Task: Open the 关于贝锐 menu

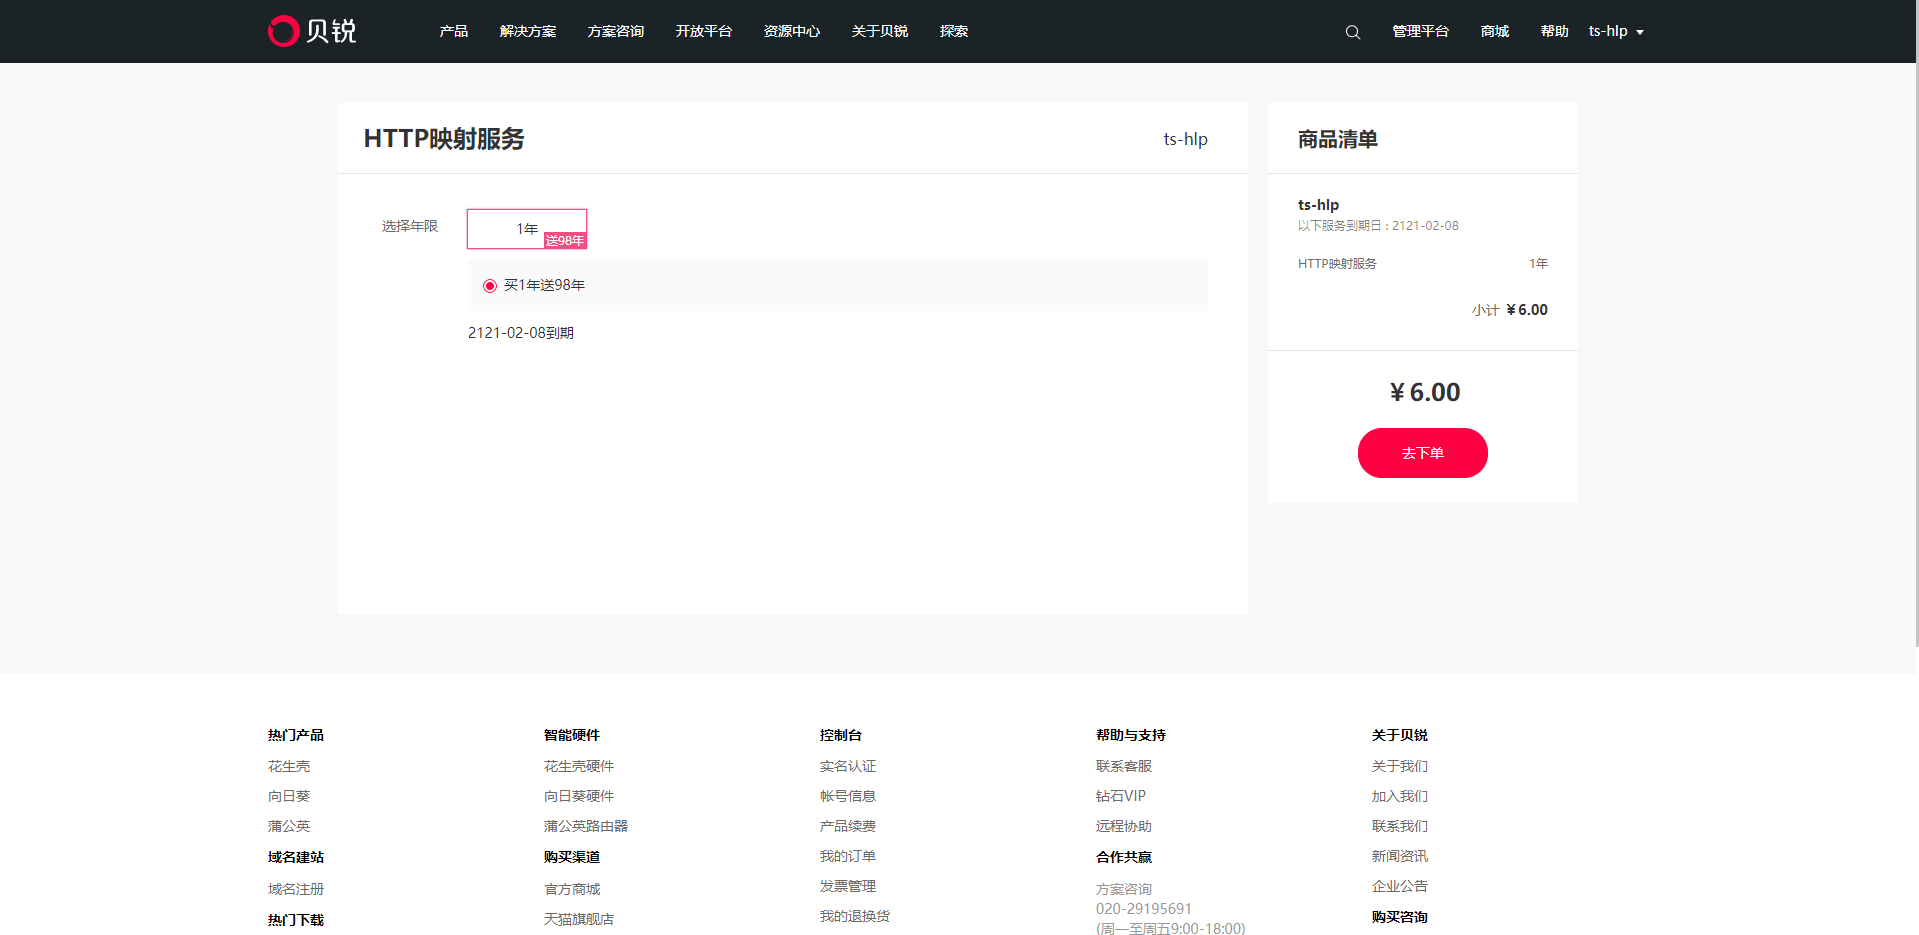Action: [x=880, y=31]
